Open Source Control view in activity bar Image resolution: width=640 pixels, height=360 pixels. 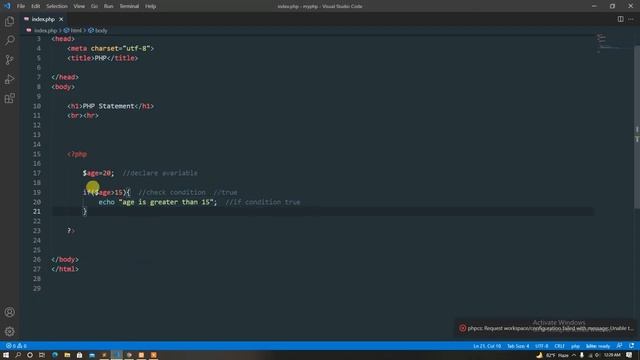coord(9,60)
